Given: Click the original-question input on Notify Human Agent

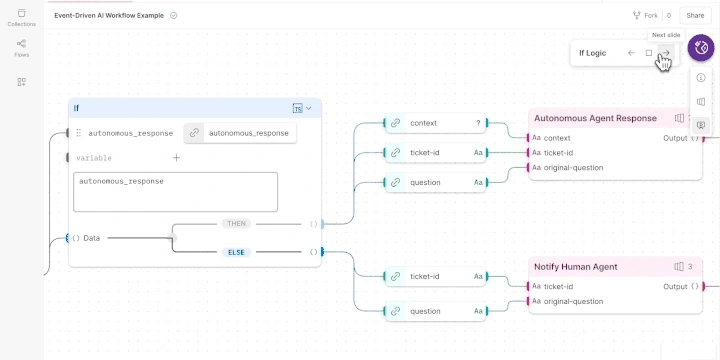Looking at the screenshot, I should click(574, 302).
